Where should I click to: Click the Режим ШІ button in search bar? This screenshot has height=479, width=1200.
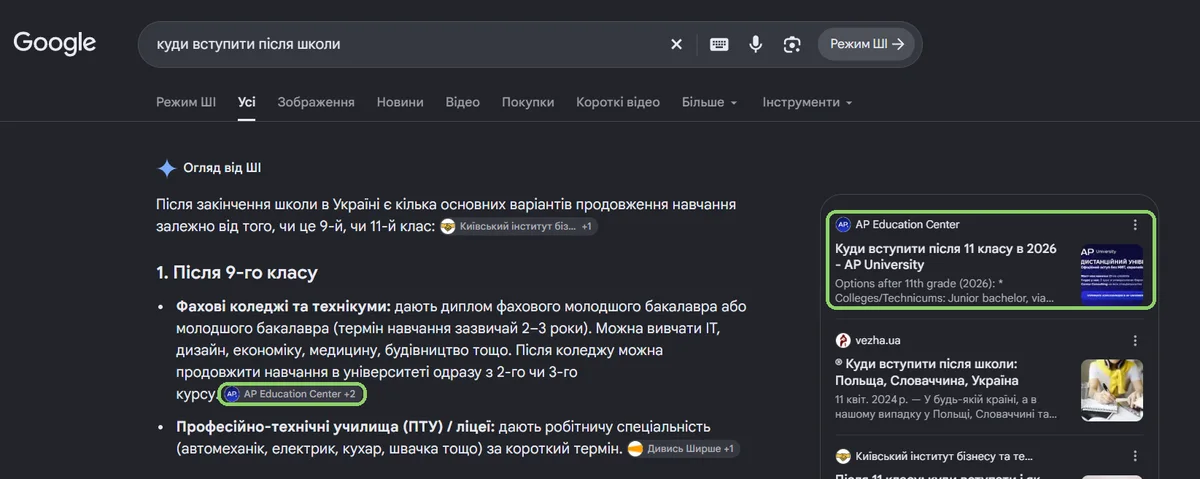[866, 44]
